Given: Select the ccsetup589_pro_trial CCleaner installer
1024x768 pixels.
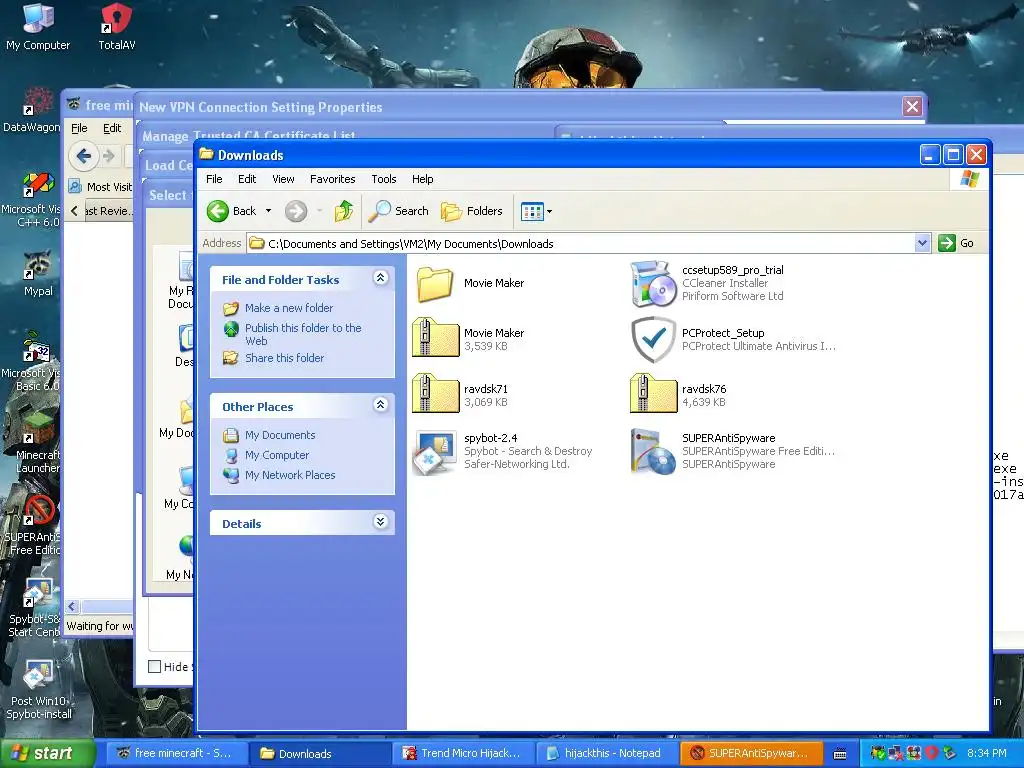Looking at the screenshot, I should (652, 284).
